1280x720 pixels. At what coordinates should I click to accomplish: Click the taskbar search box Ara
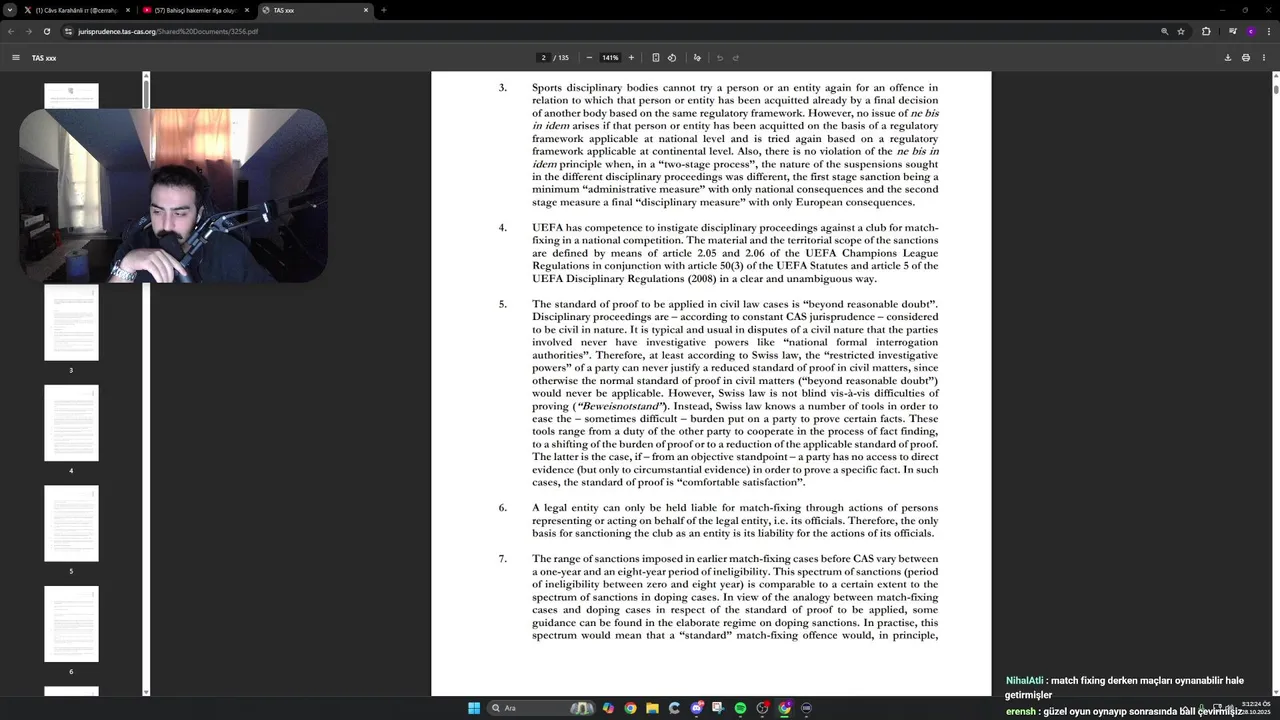coord(541,708)
